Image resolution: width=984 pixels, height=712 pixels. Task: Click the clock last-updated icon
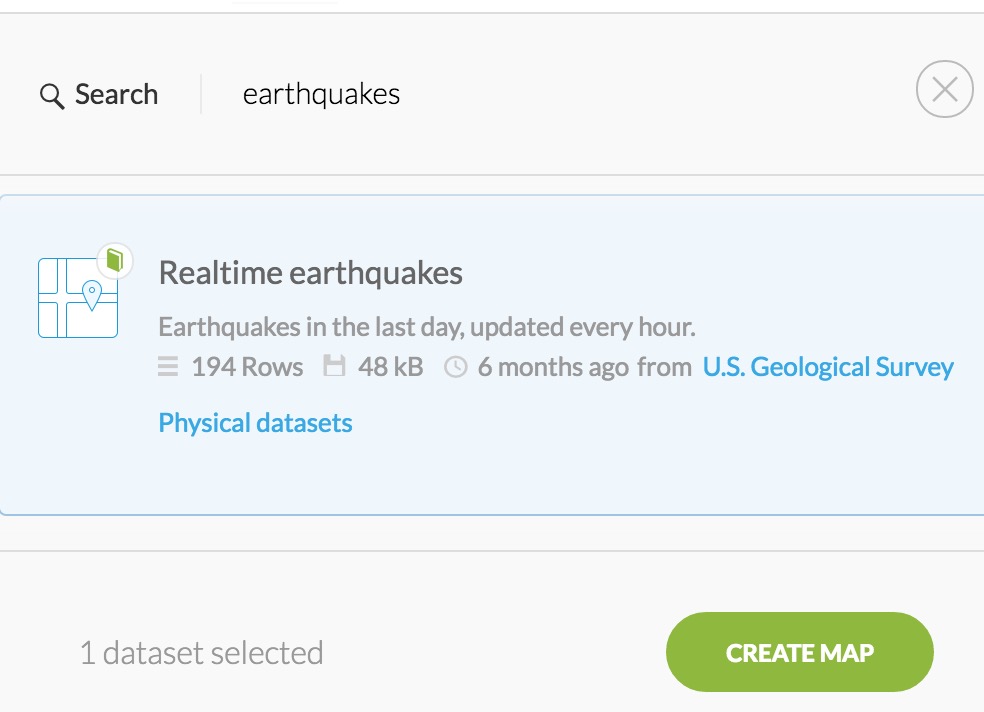pyautogui.click(x=455, y=368)
